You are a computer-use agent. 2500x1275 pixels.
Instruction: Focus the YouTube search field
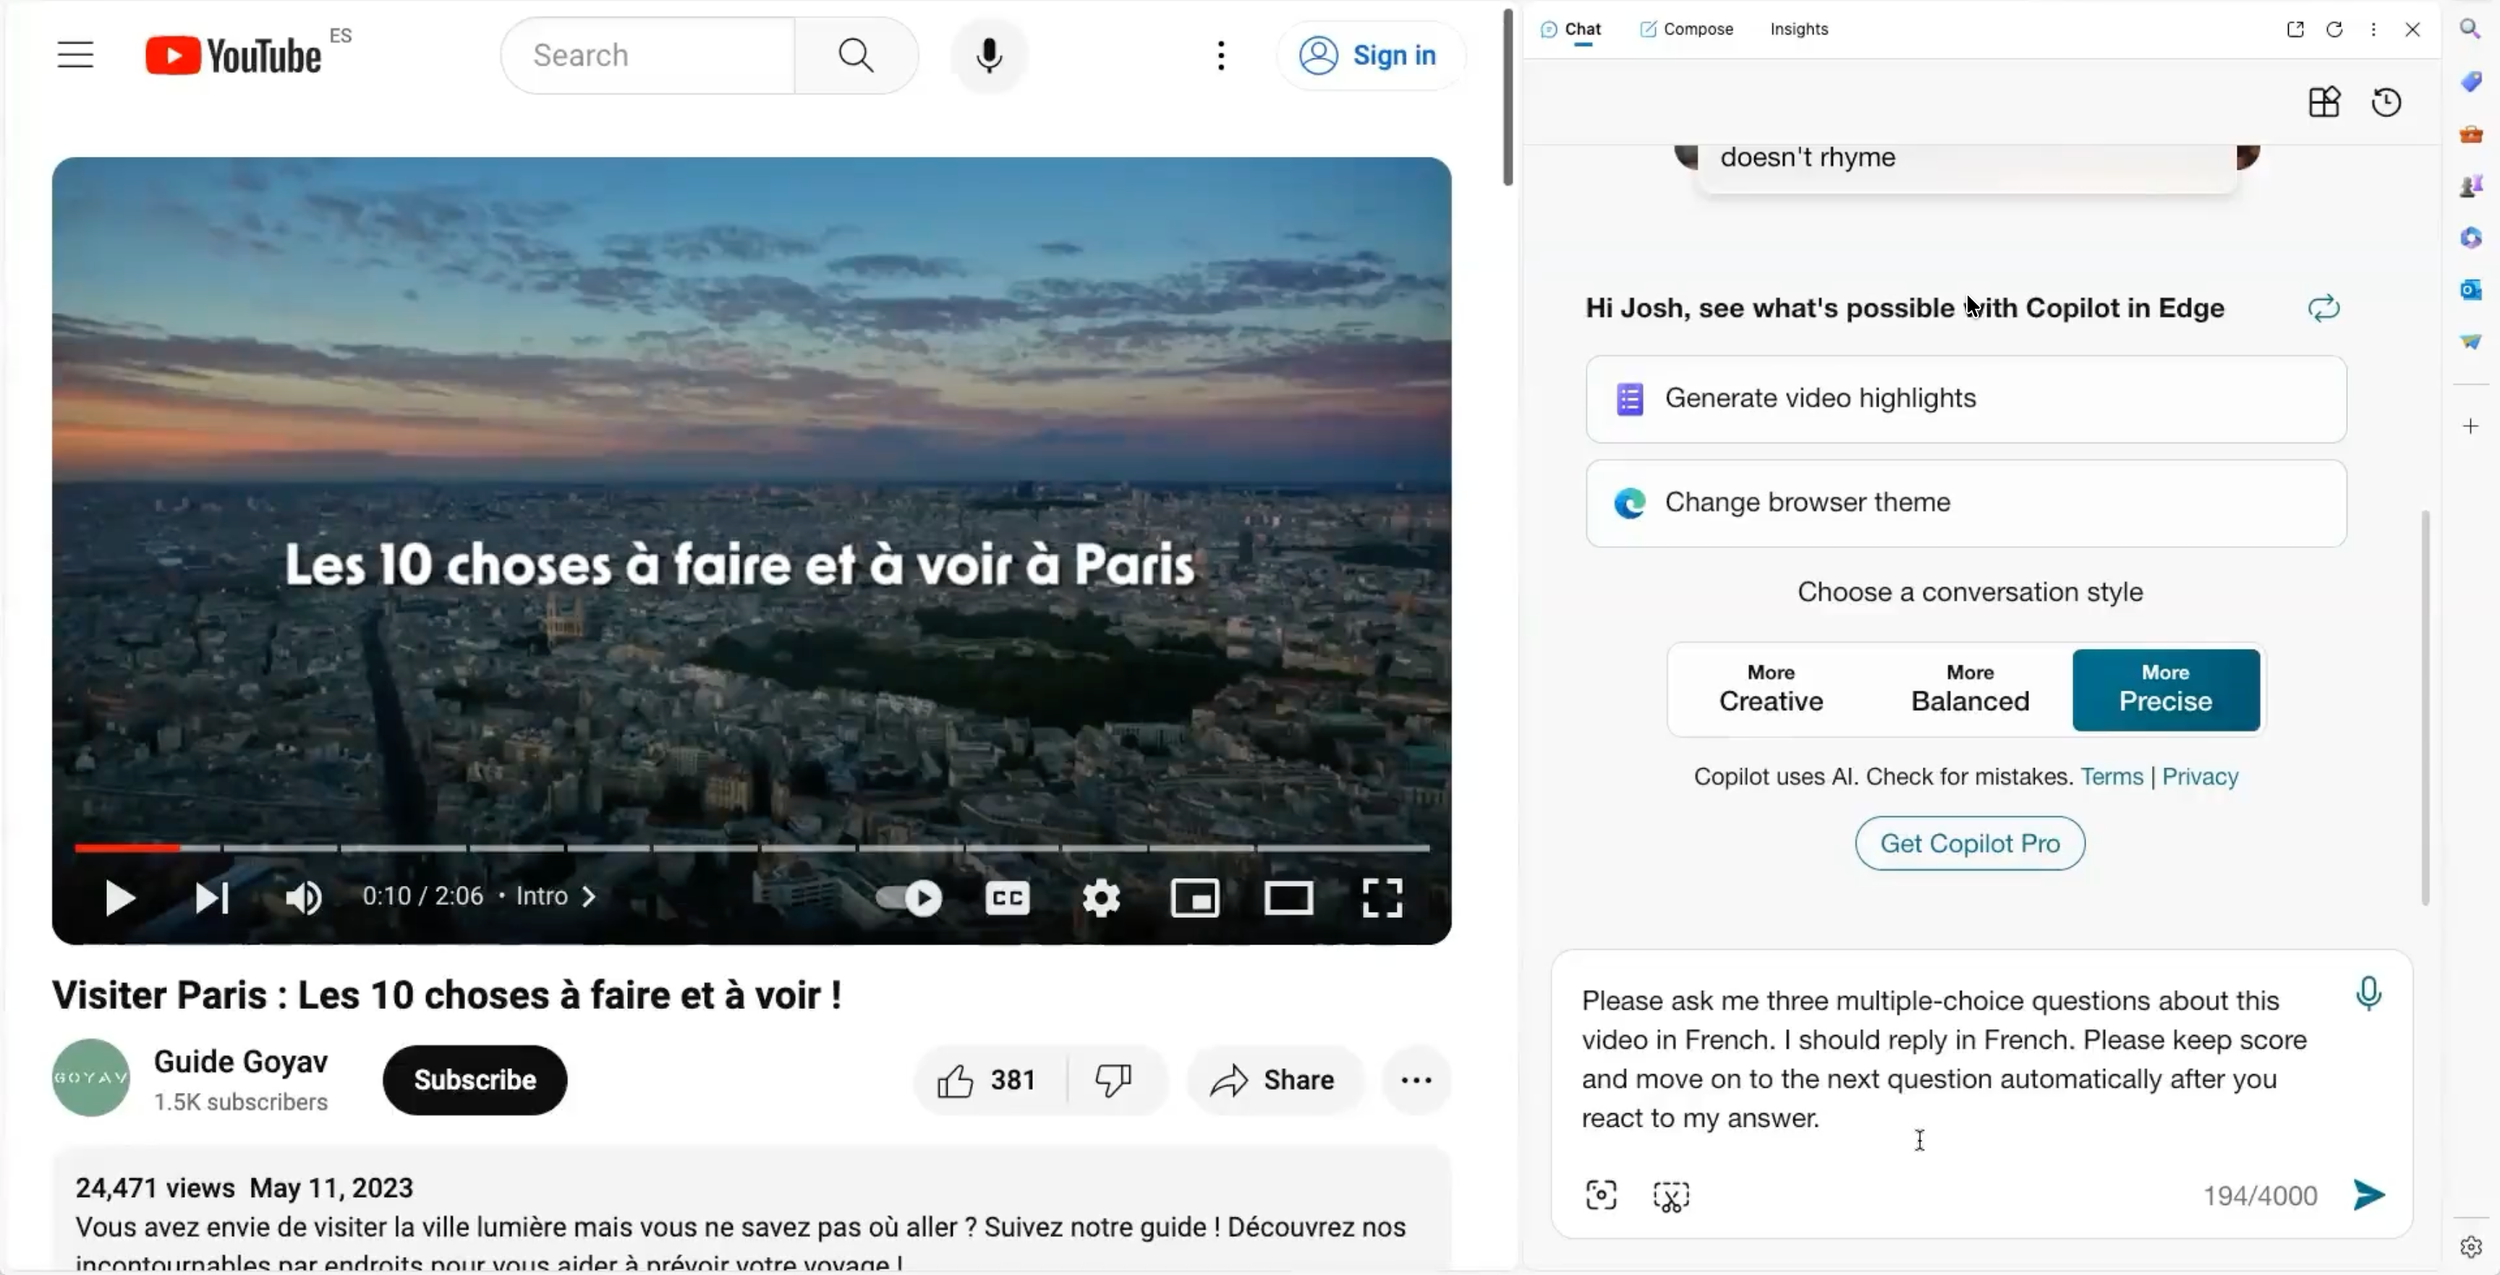point(648,56)
